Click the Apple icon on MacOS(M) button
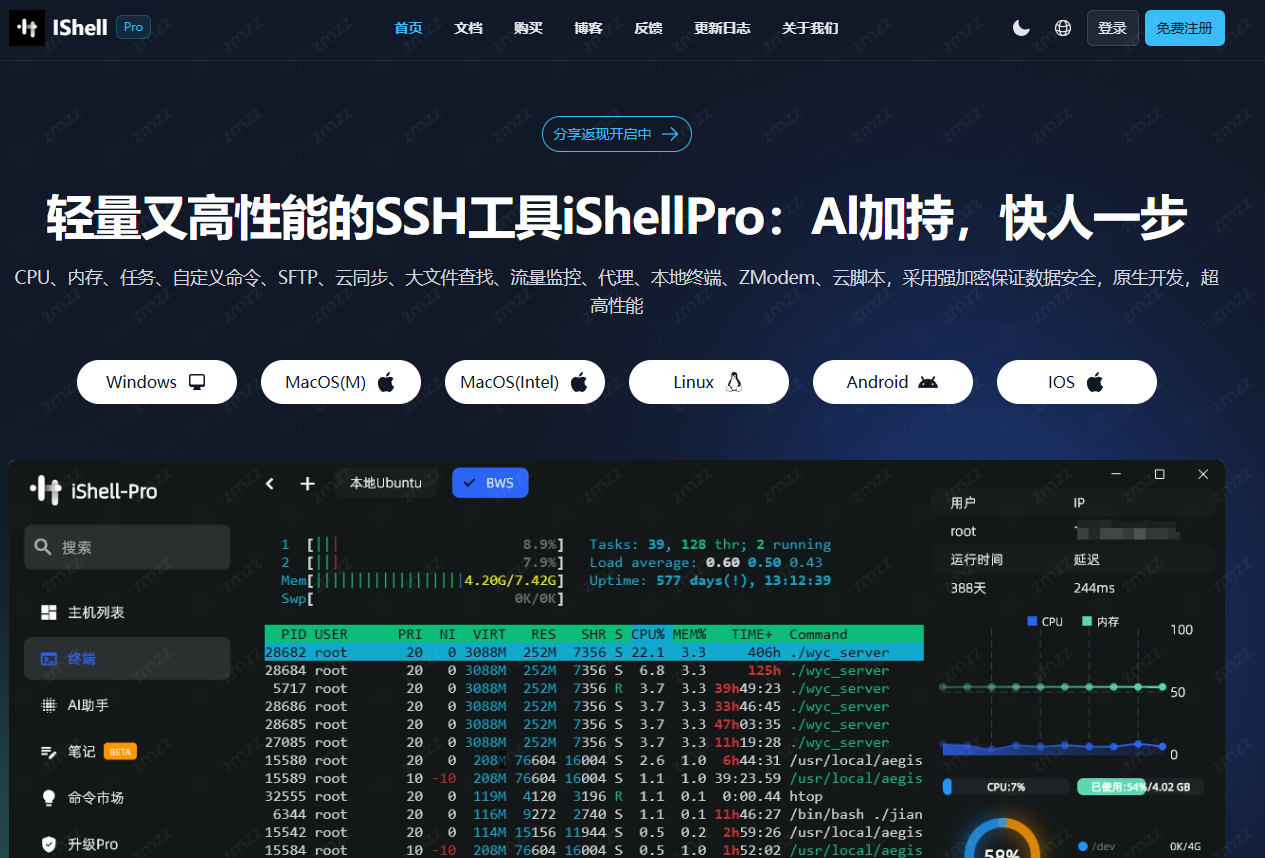Image resolution: width=1265 pixels, height=858 pixels. (x=386, y=382)
